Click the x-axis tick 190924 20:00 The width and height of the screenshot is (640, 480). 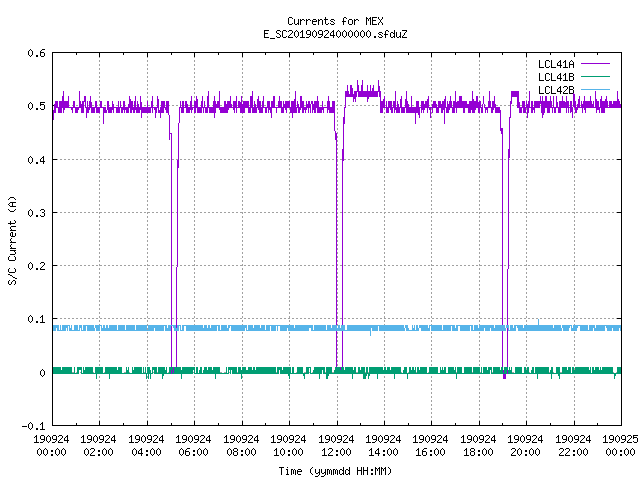click(525, 446)
